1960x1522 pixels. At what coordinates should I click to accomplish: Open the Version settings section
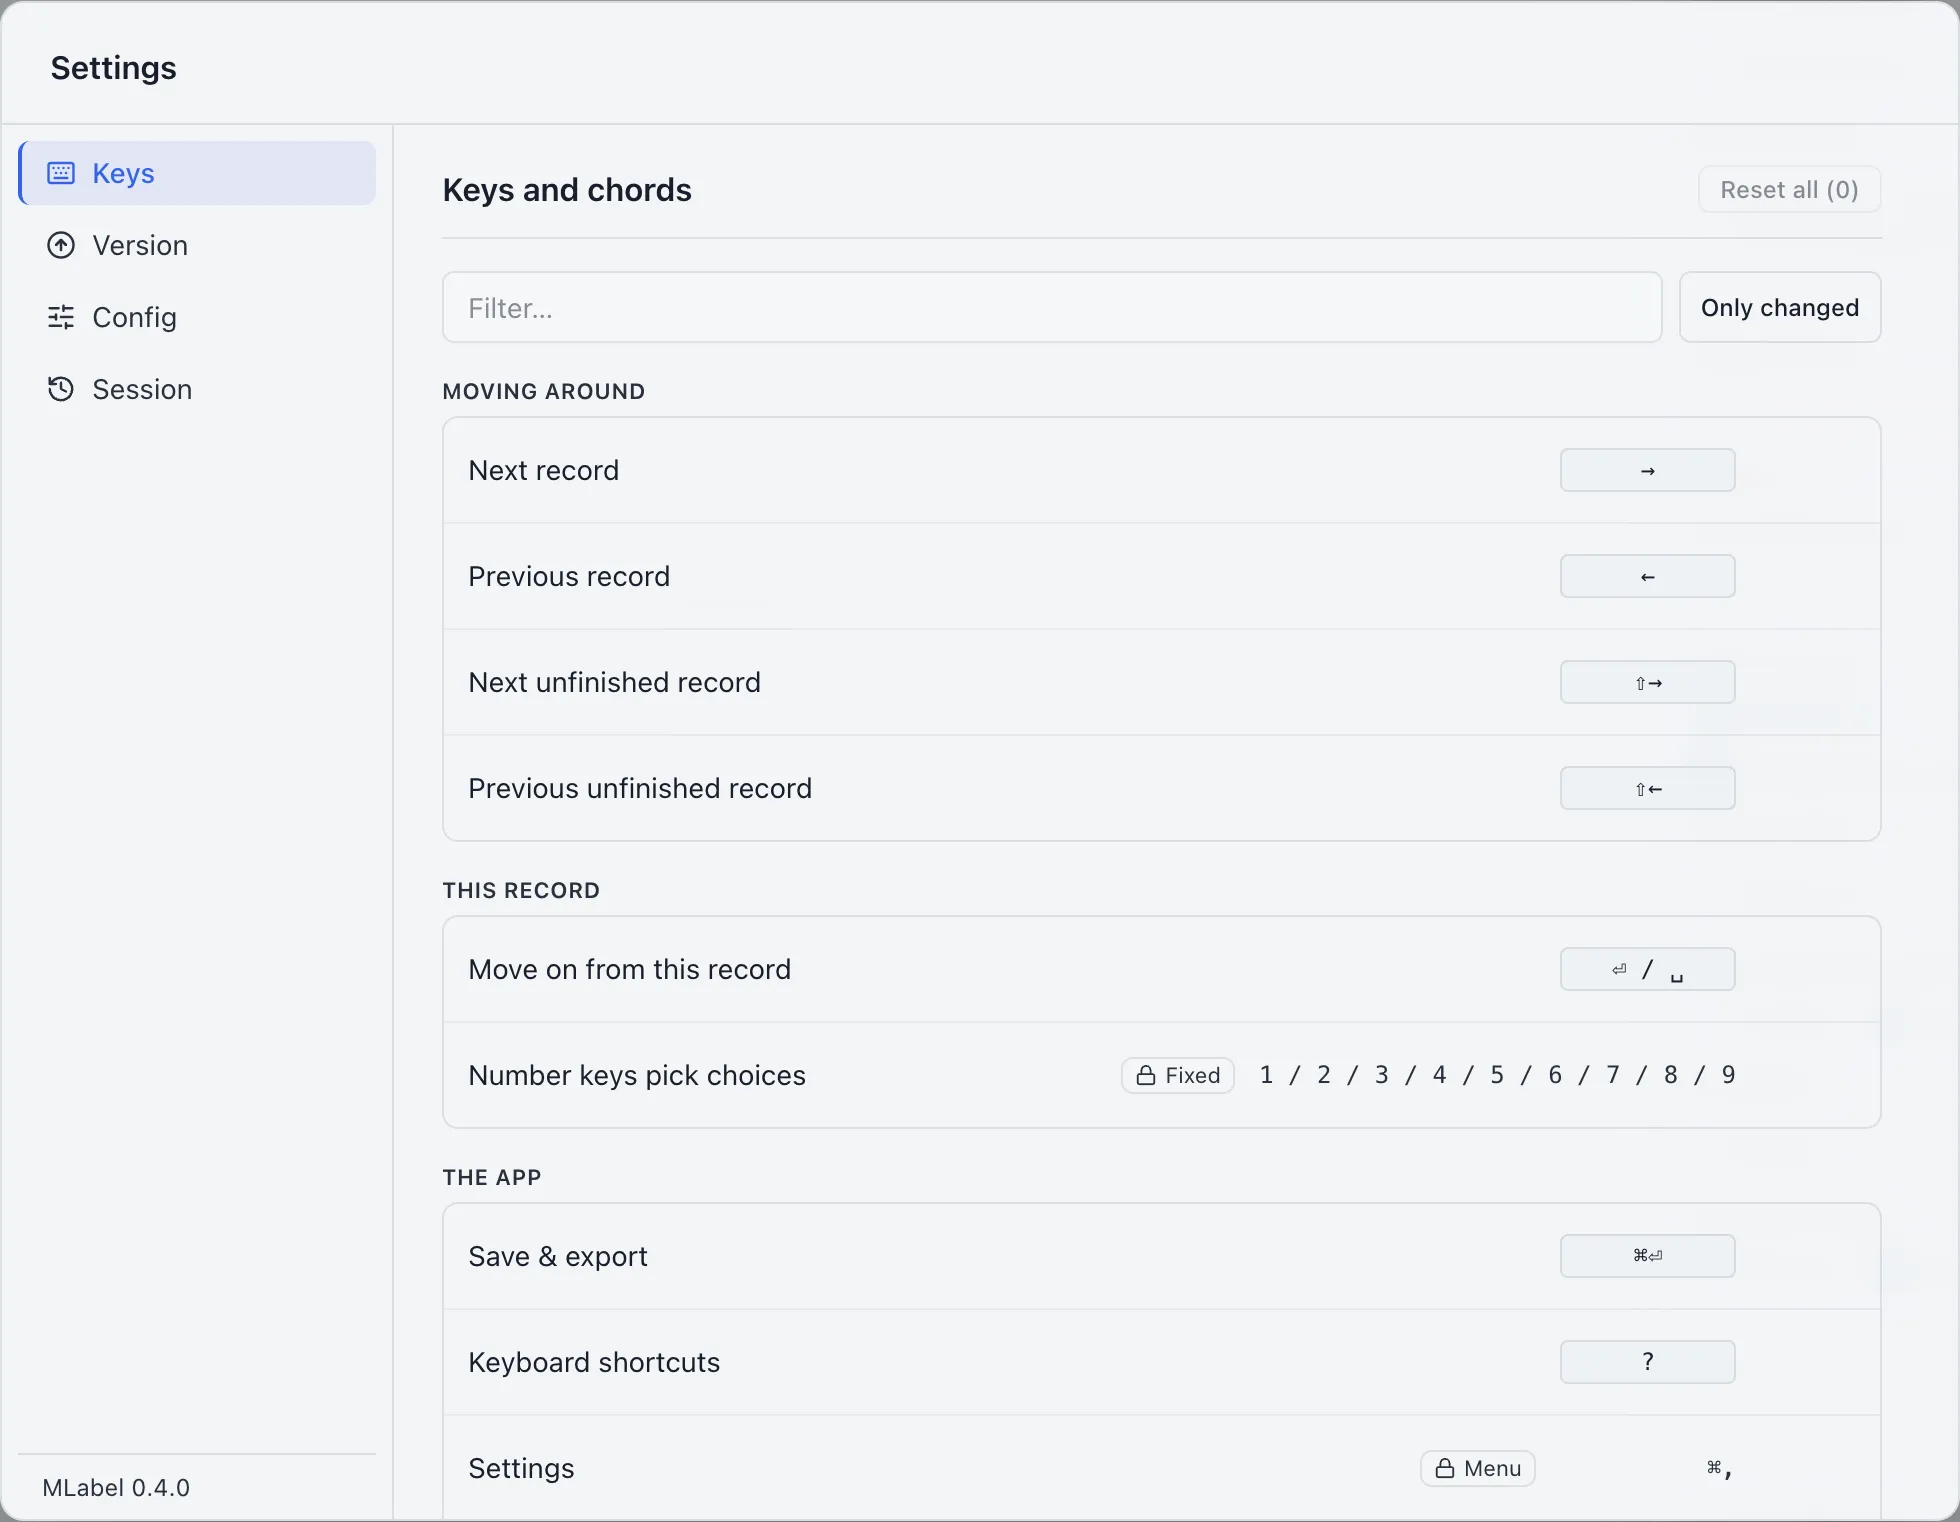(x=198, y=245)
